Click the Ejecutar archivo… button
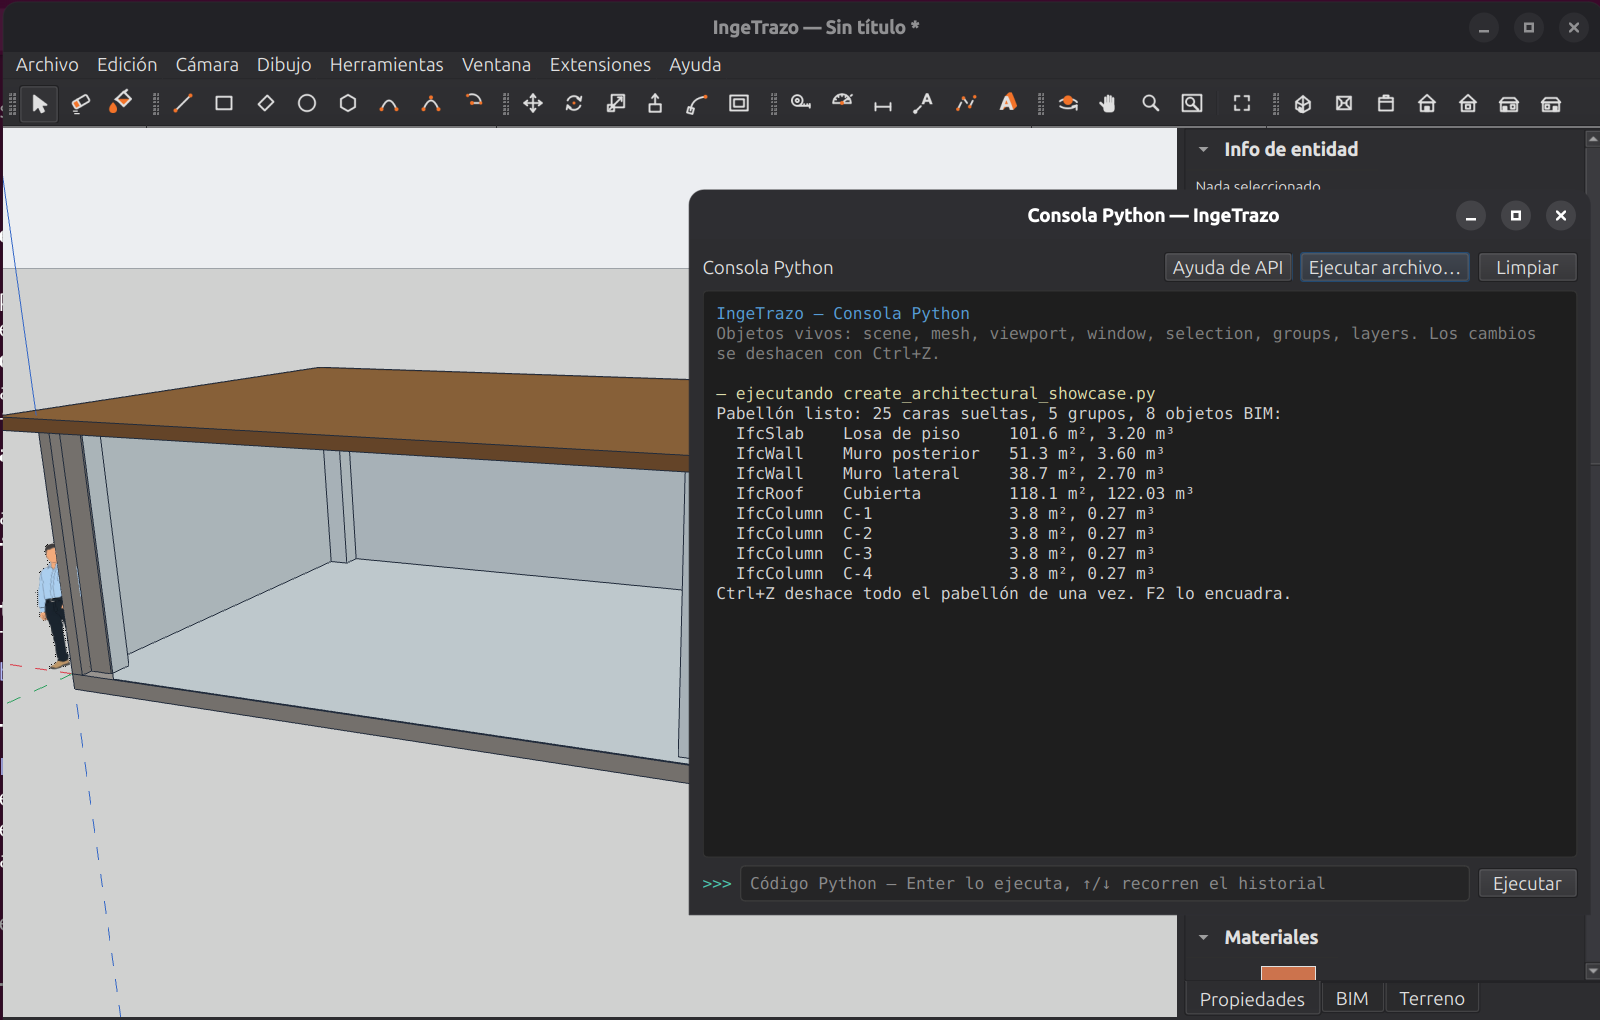Screen dimensions: 1600x1020 1384,268
